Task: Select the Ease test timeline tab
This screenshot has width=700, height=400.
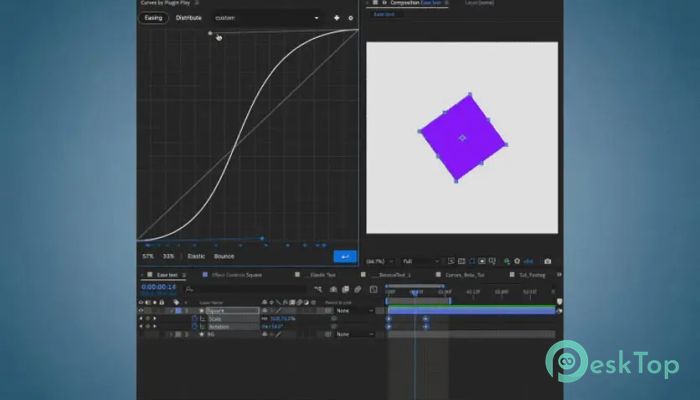Action: 167,275
